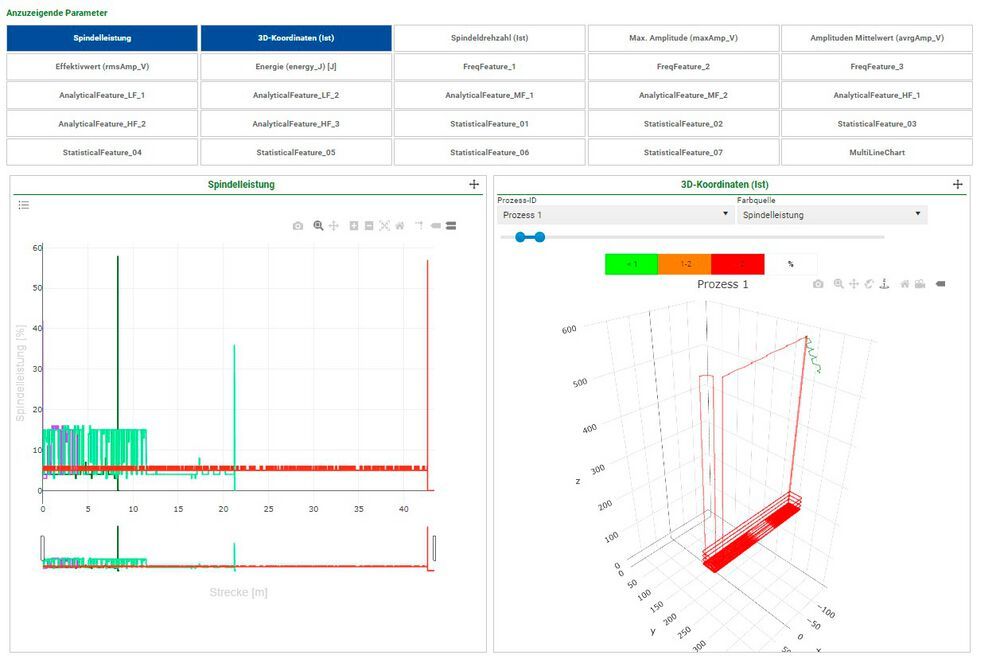The height and width of the screenshot is (667, 1000).
Task: Select orbital rotation mode on the 3D plot
Action: coord(868,283)
